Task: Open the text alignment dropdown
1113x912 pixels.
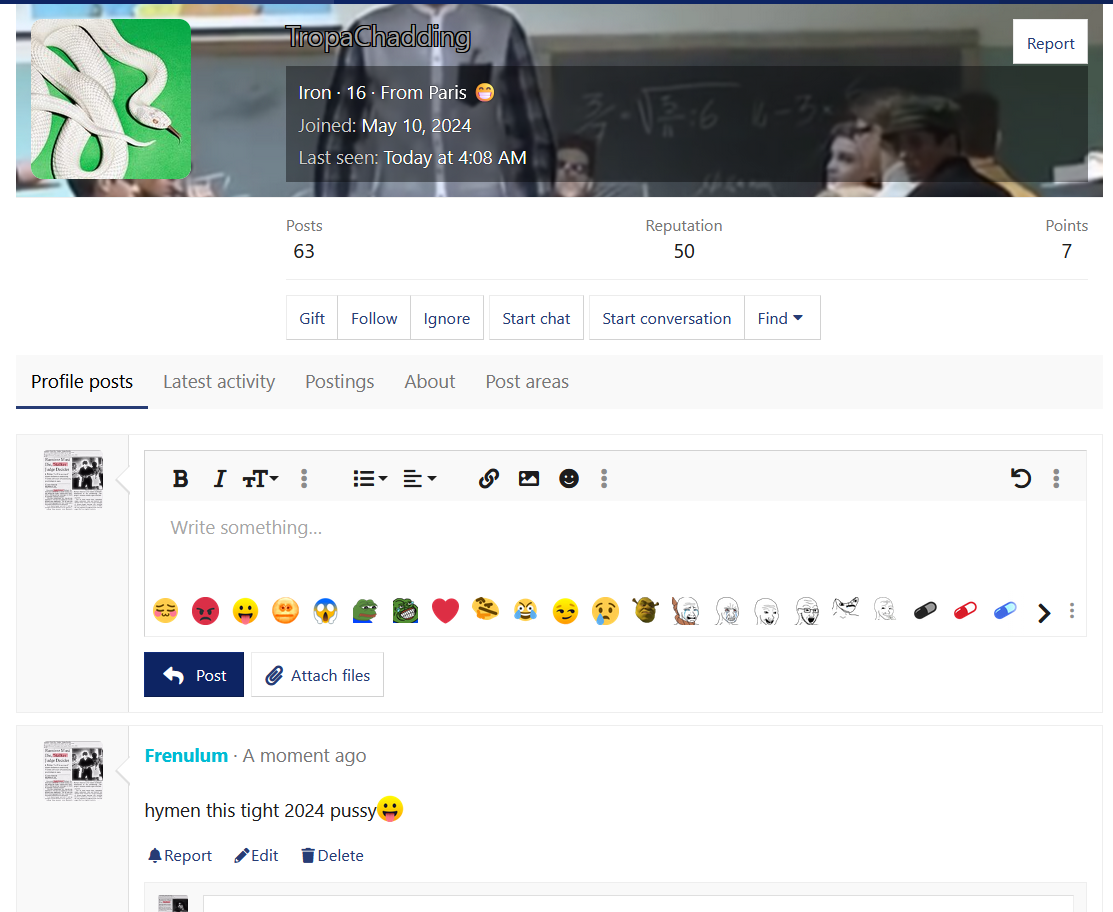Action: (x=419, y=478)
